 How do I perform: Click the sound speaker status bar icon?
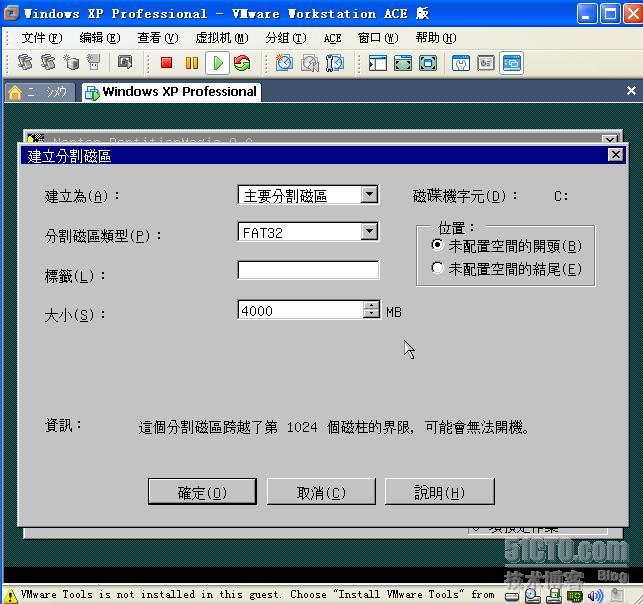[x=595, y=596]
